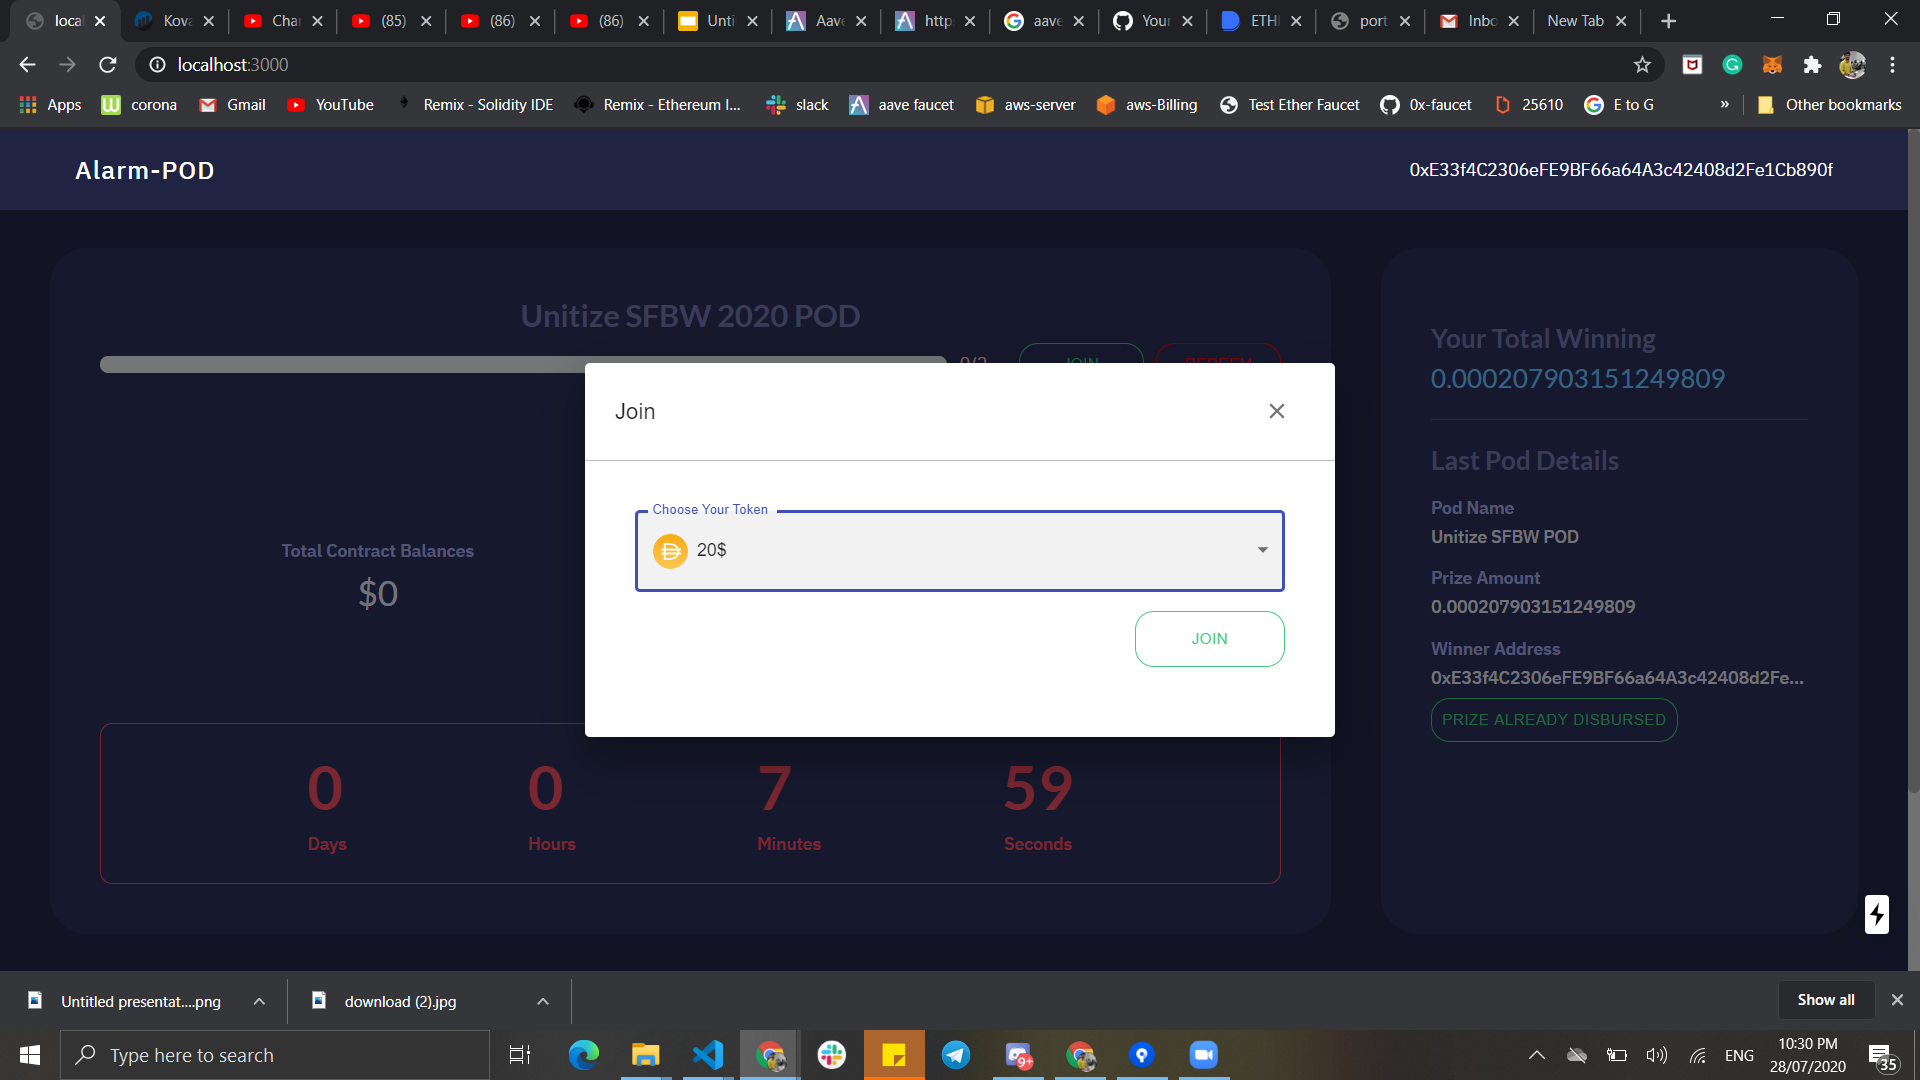Screen dimensions: 1920x1080
Task: Click the JOIN button in the dialog
Action: click(1209, 638)
